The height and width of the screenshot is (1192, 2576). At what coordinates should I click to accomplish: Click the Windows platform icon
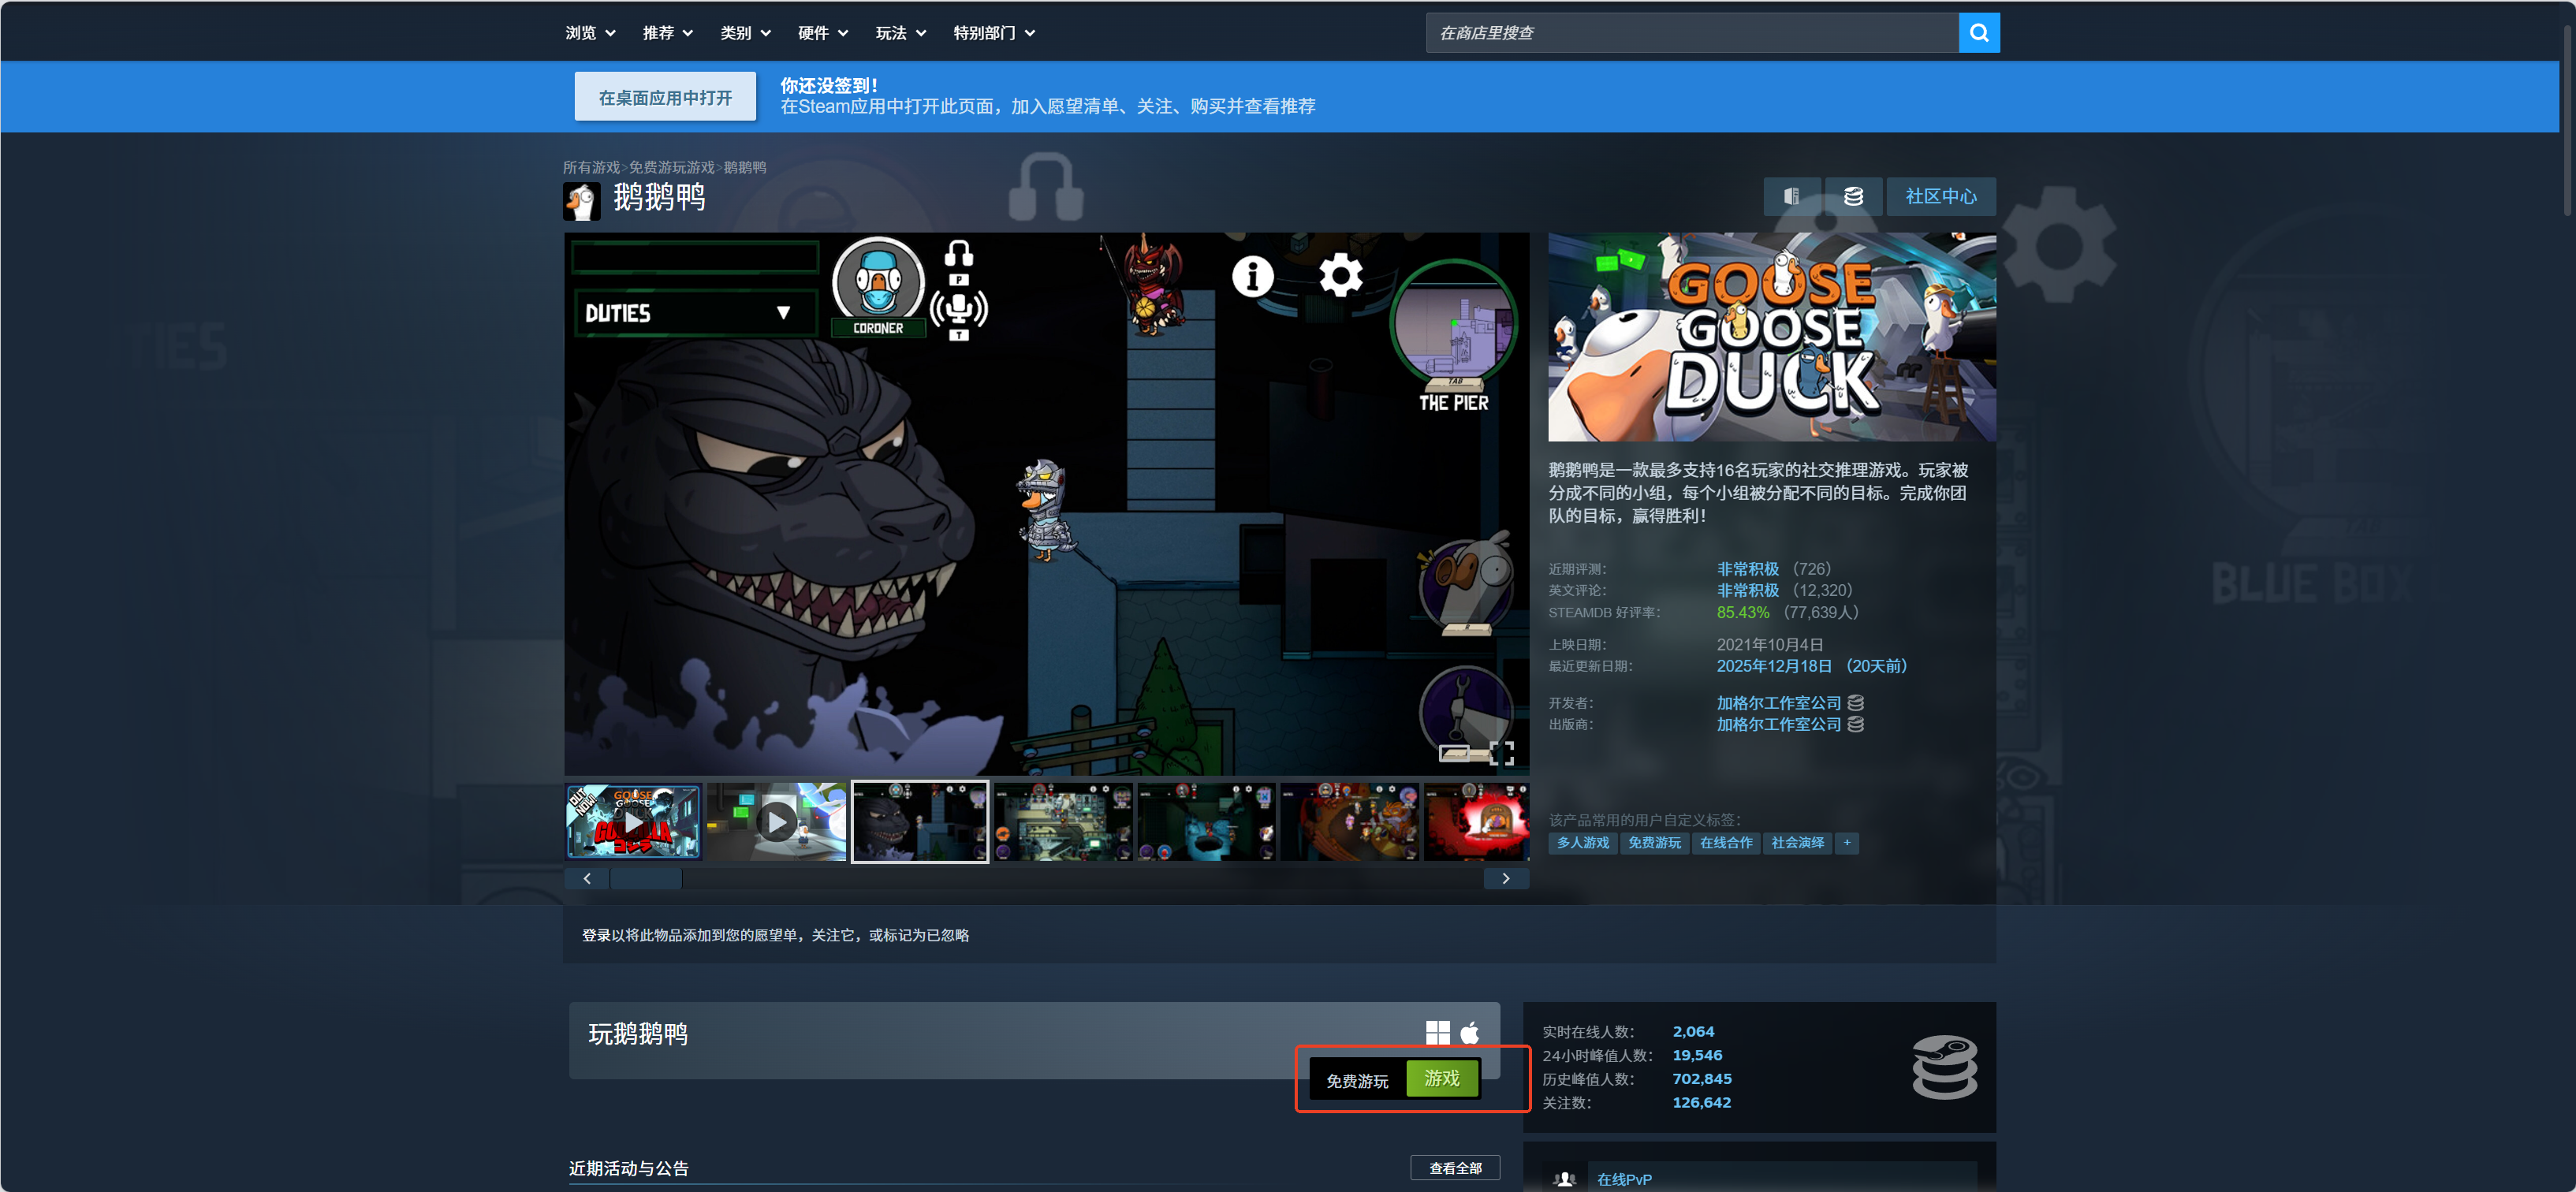click(1437, 1032)
